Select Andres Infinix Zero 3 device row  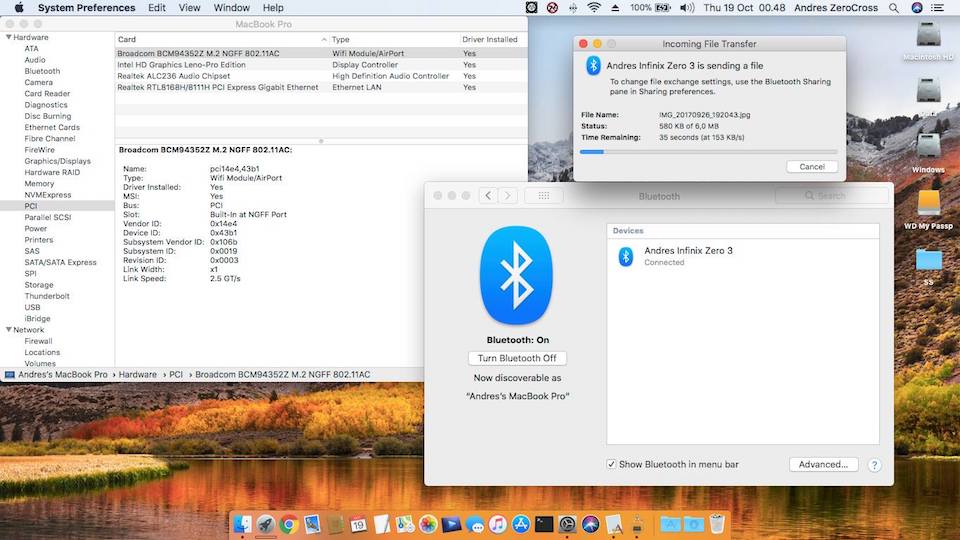pyautogui.click(x=743, y=256)
